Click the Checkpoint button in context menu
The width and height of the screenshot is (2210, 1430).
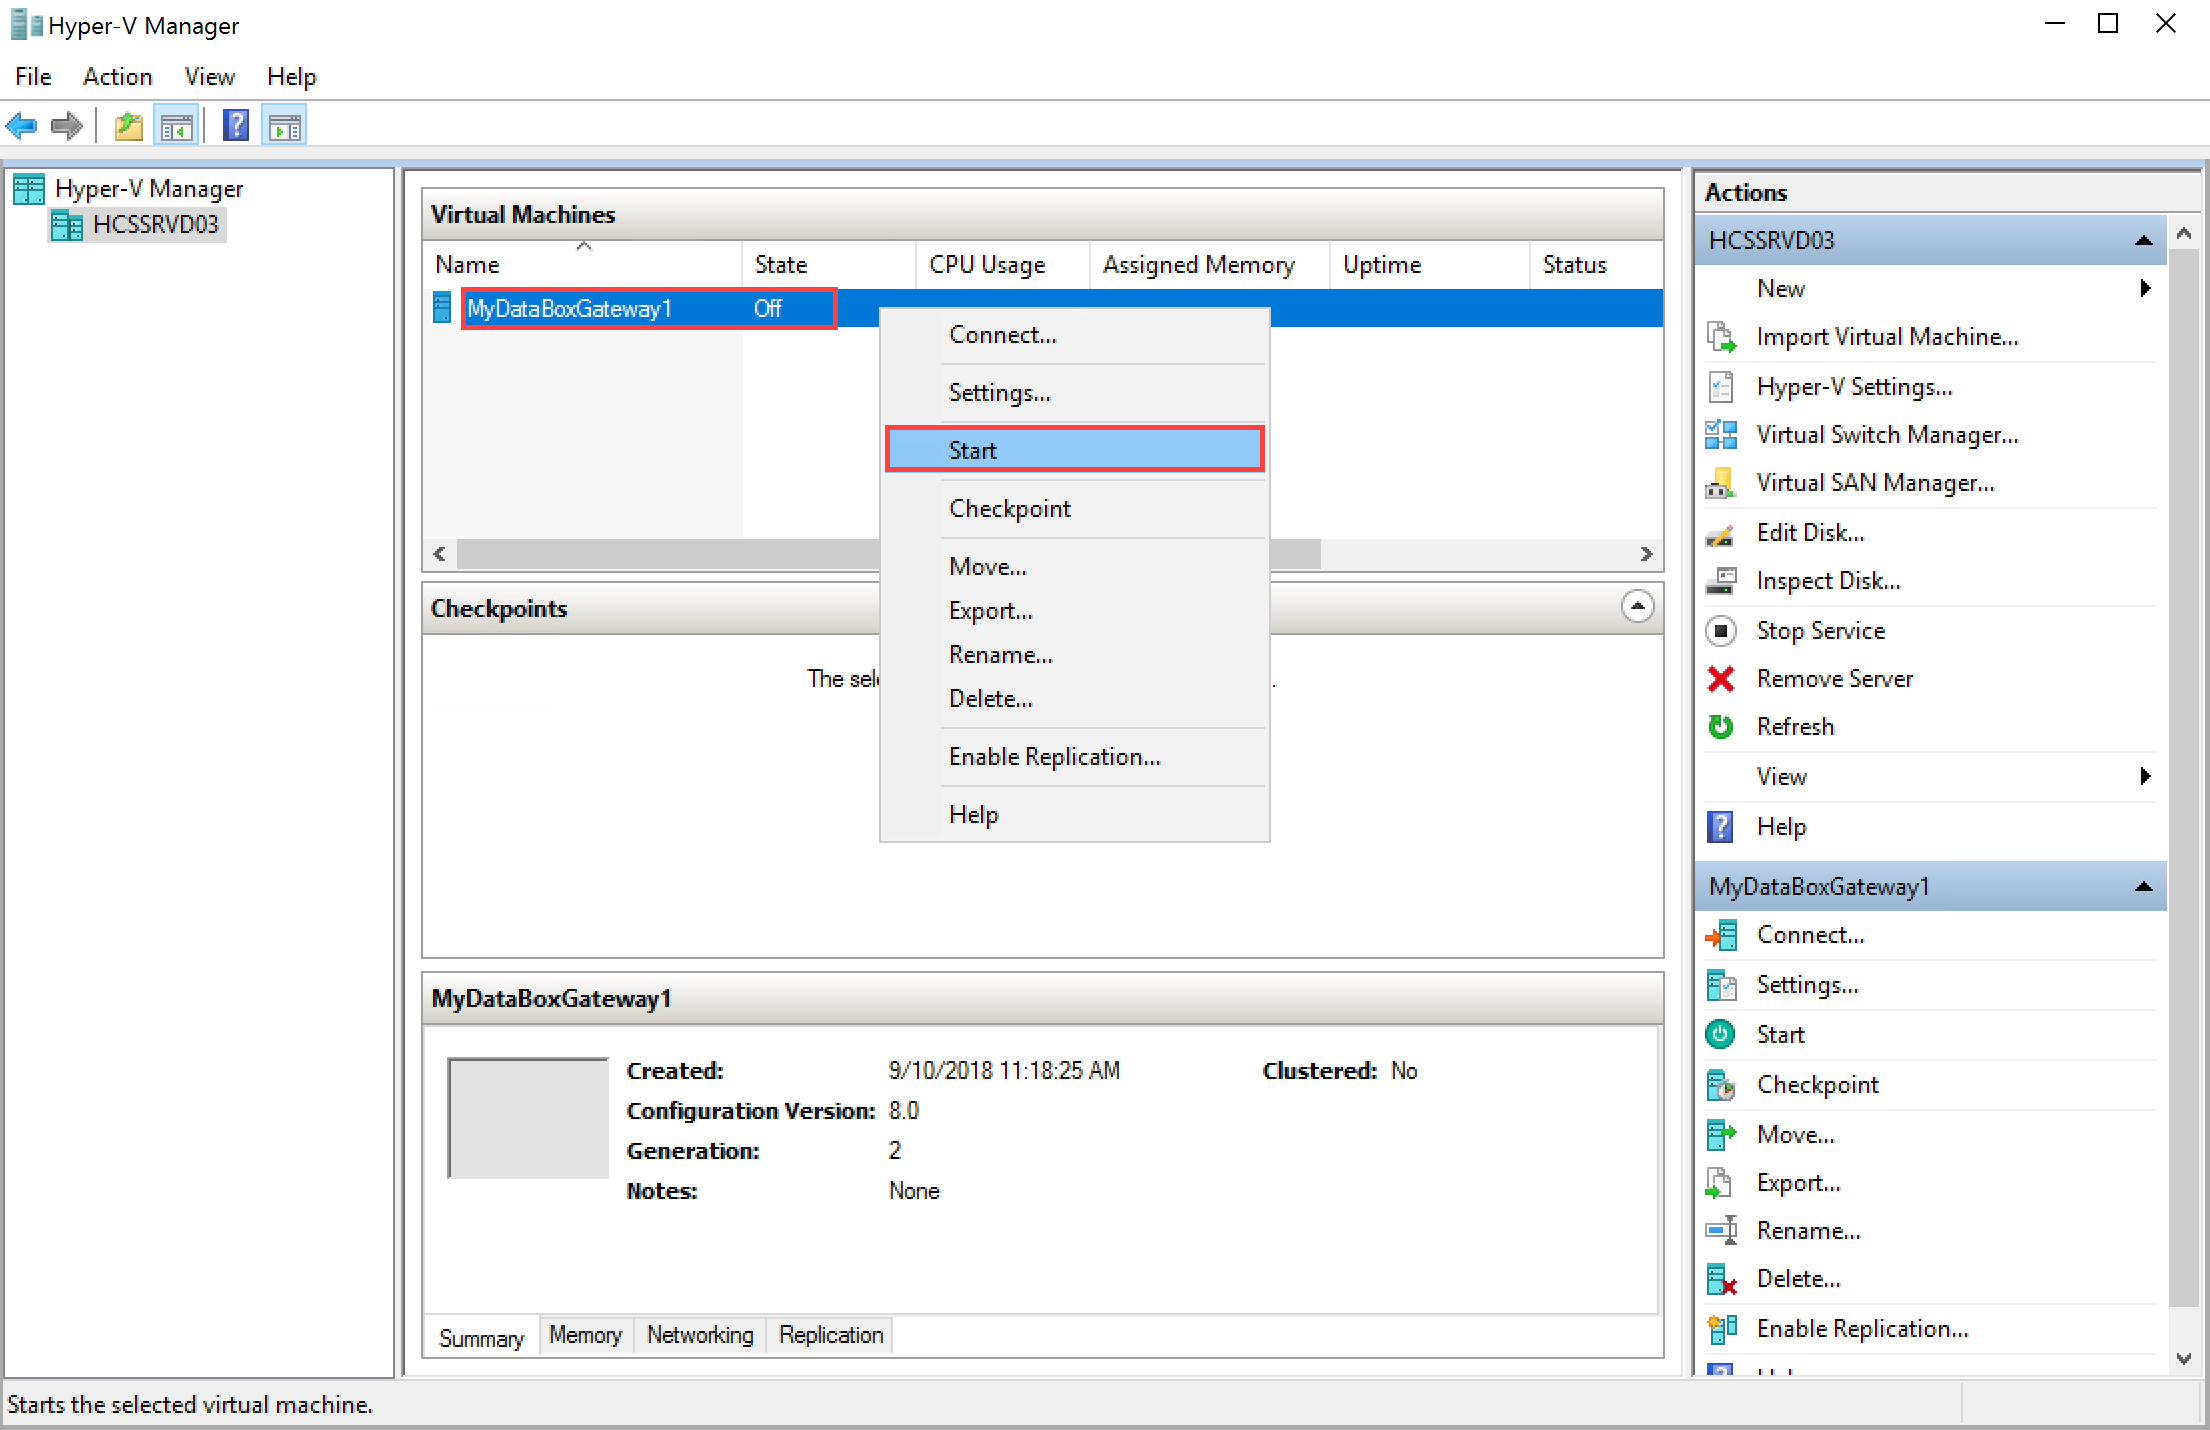point(1012,507)
